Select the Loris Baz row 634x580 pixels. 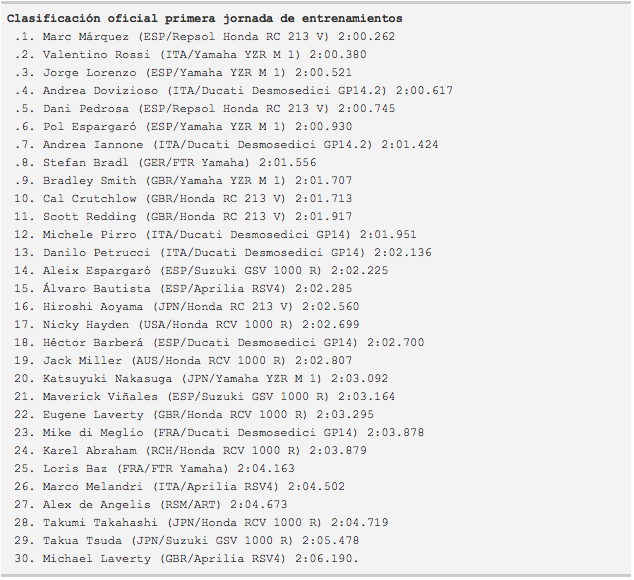tap(154, 468)
